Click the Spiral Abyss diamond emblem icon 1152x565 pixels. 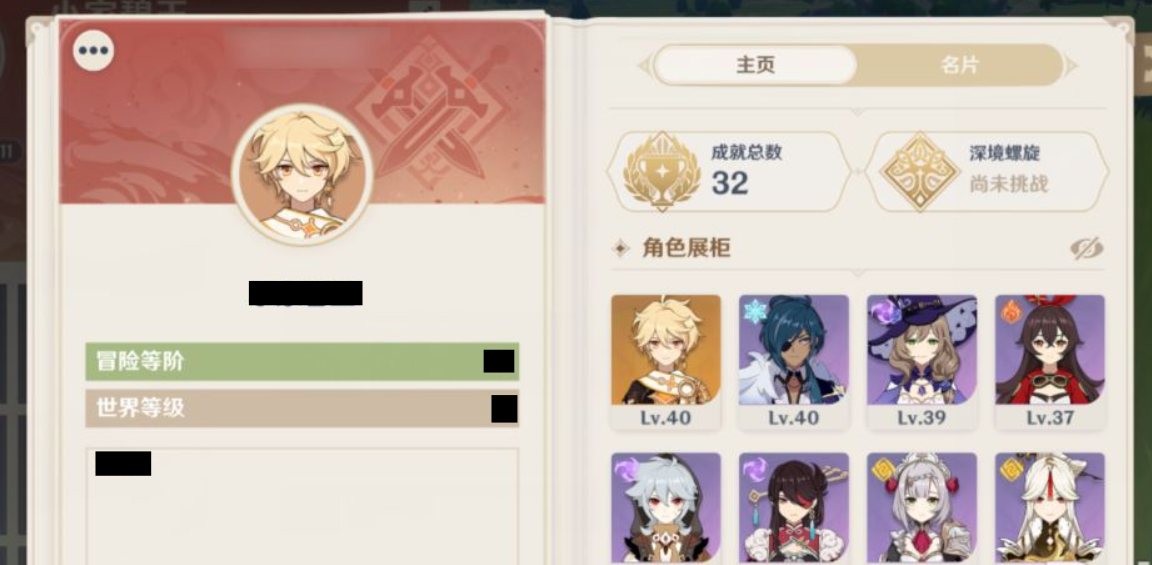coord(920,171)
